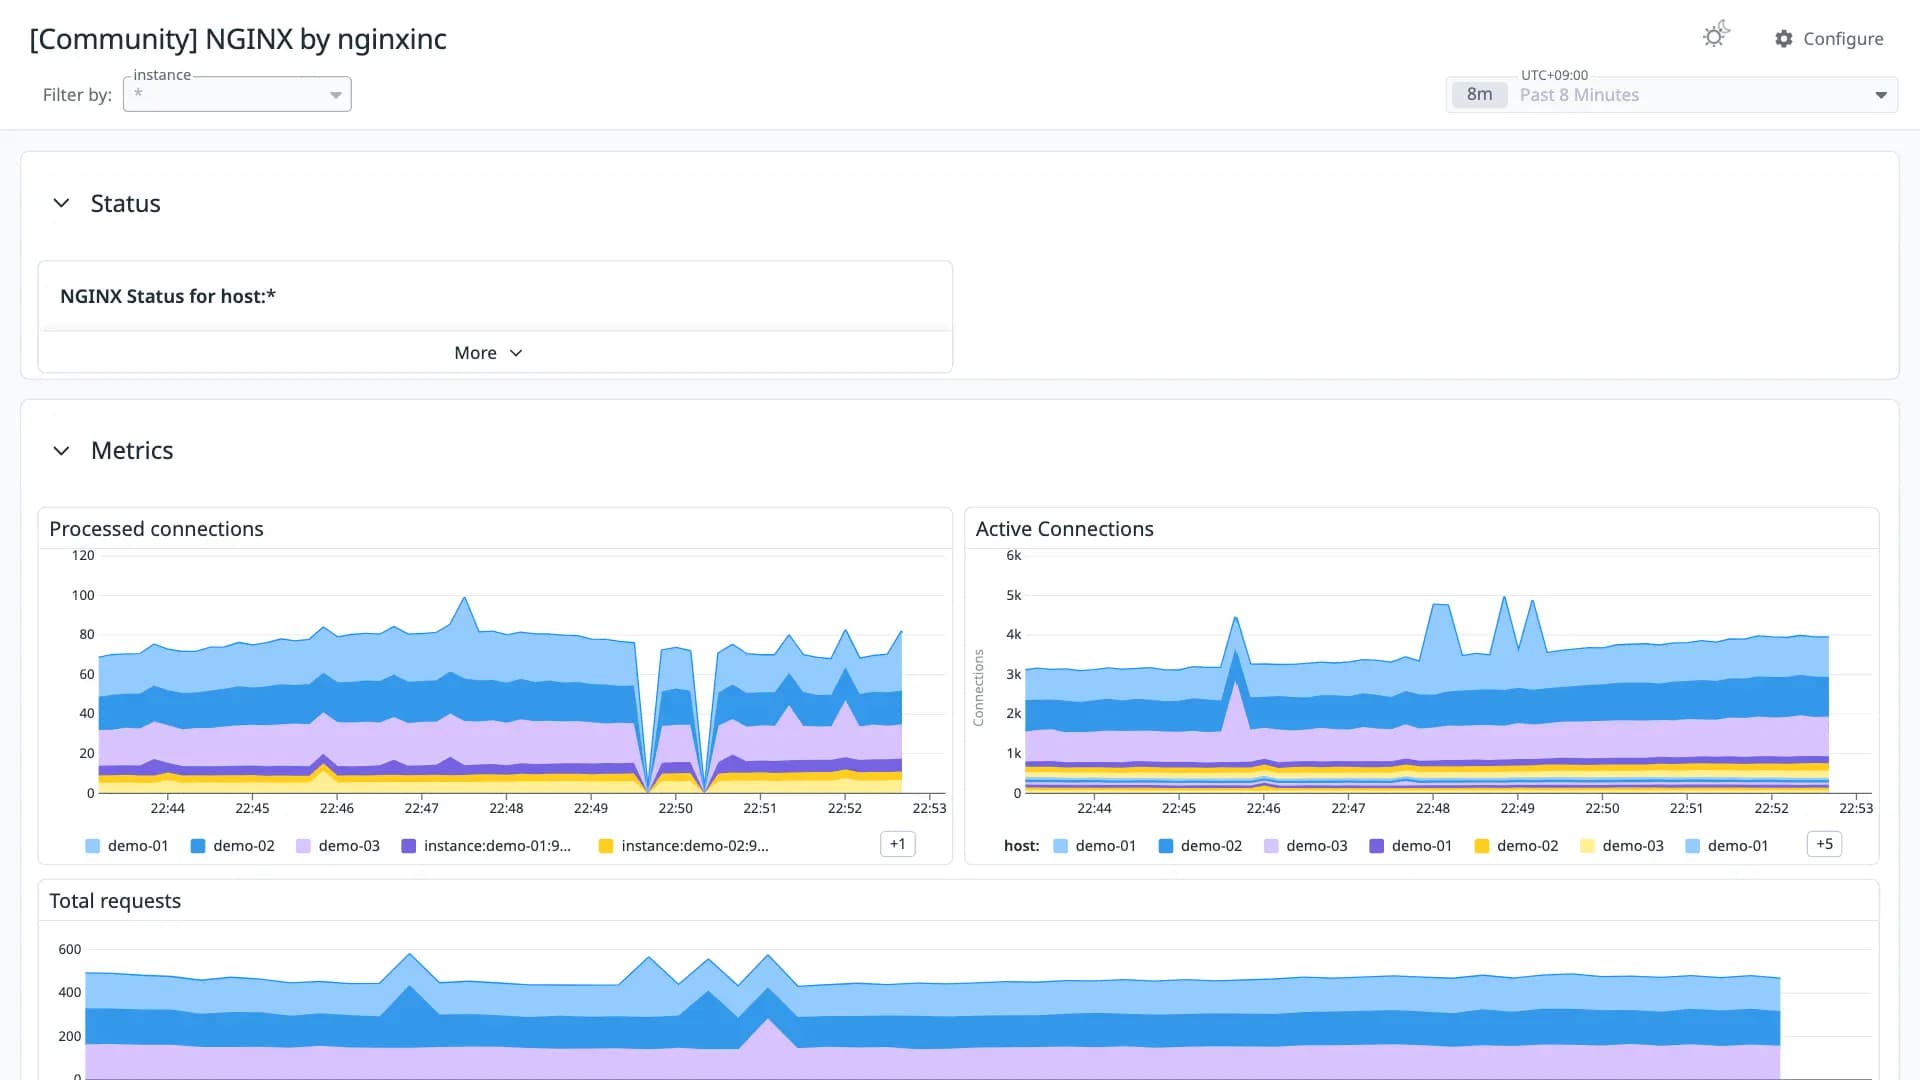Image resolution: width=1920 pixels, height=1080 pixels.
Task: Click the host: legend label in Active Connections
Action: (x=1021, y=846)
